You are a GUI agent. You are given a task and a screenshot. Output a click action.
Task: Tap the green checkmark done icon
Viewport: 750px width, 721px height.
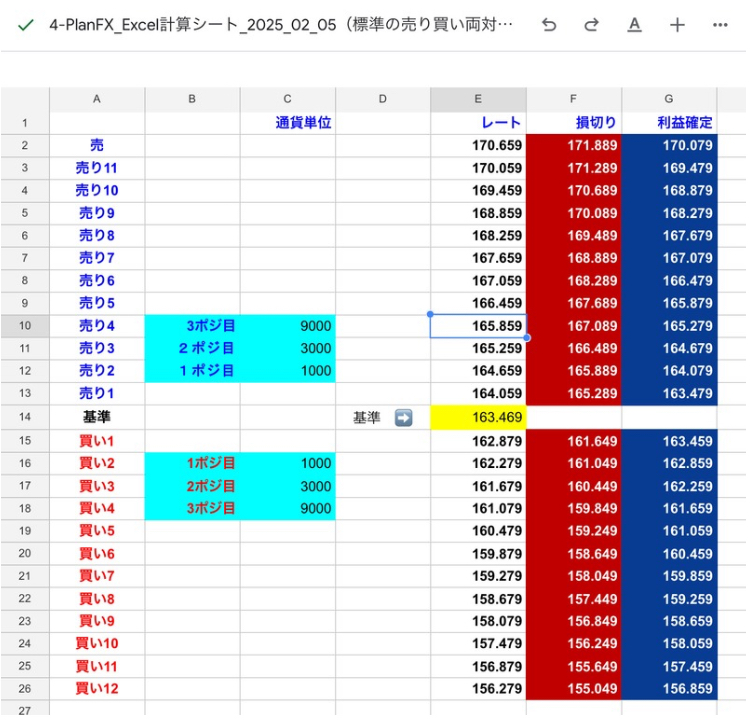pyautogui.click(x=25, y=25)
